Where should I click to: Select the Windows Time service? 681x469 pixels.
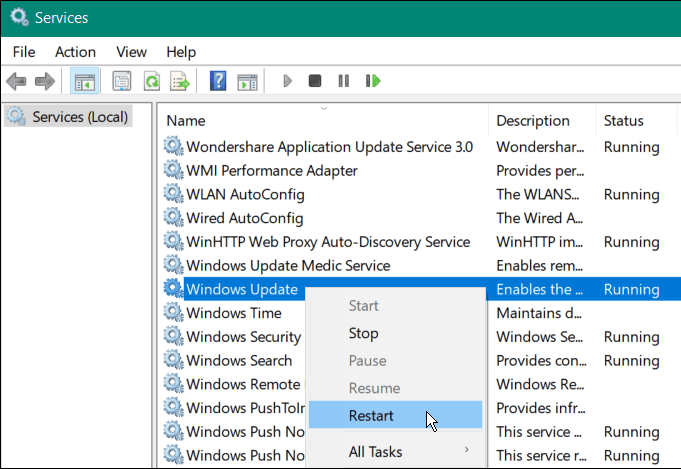[234, 313]
